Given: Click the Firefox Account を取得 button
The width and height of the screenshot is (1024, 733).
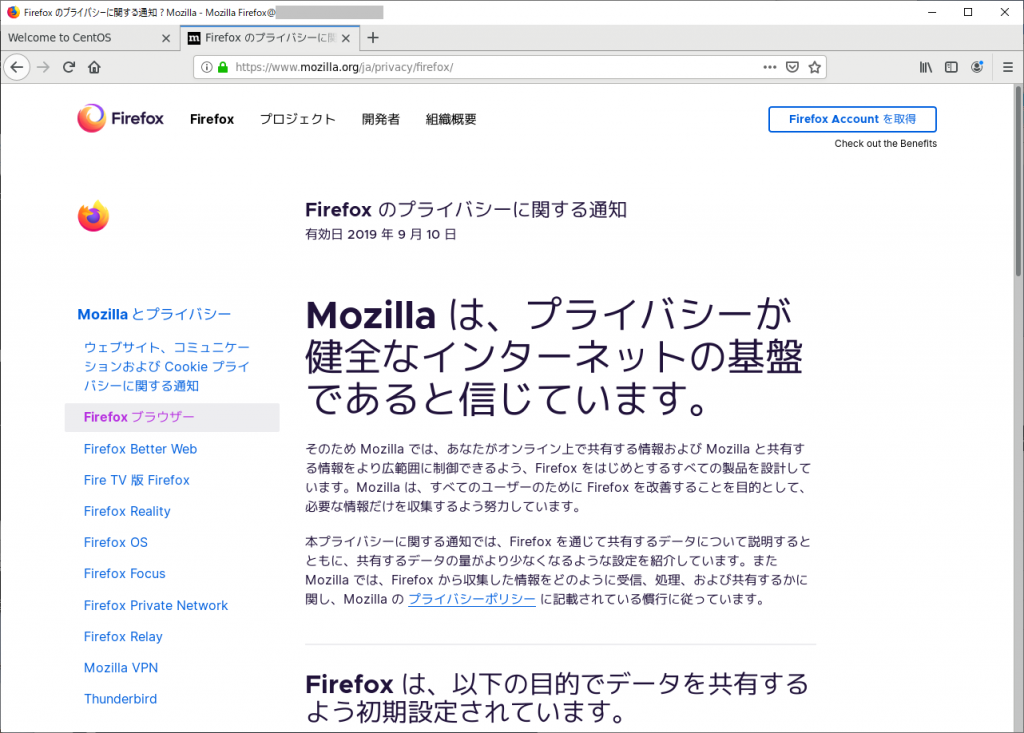Looking at the screenshot, I should pos(852,119).
